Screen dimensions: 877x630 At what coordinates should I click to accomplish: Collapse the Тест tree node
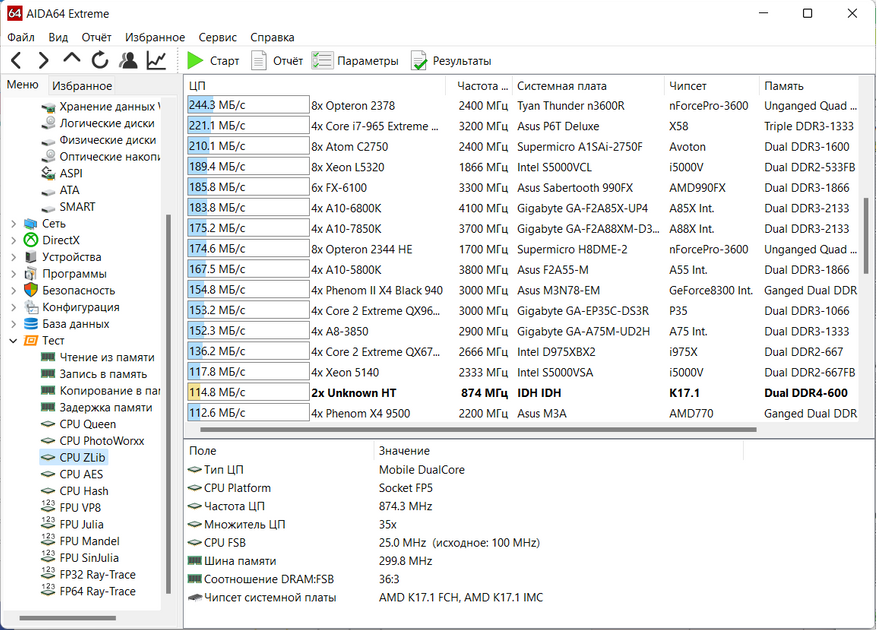tap(13, 341)
